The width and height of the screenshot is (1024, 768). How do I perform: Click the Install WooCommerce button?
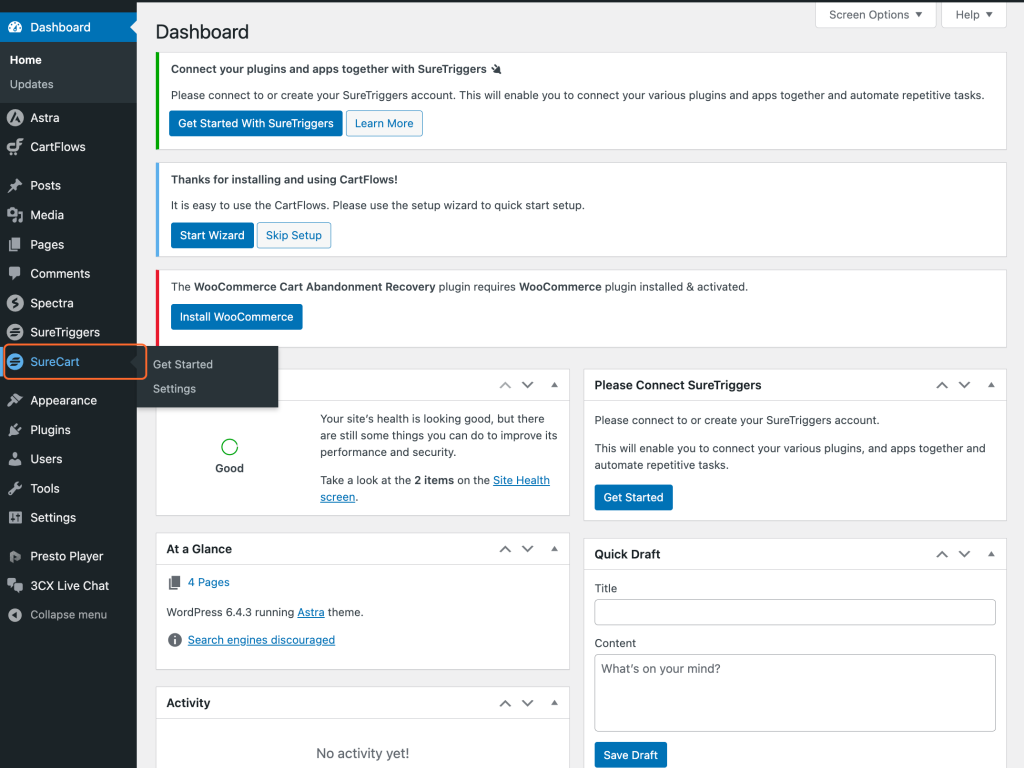[236, 317]
